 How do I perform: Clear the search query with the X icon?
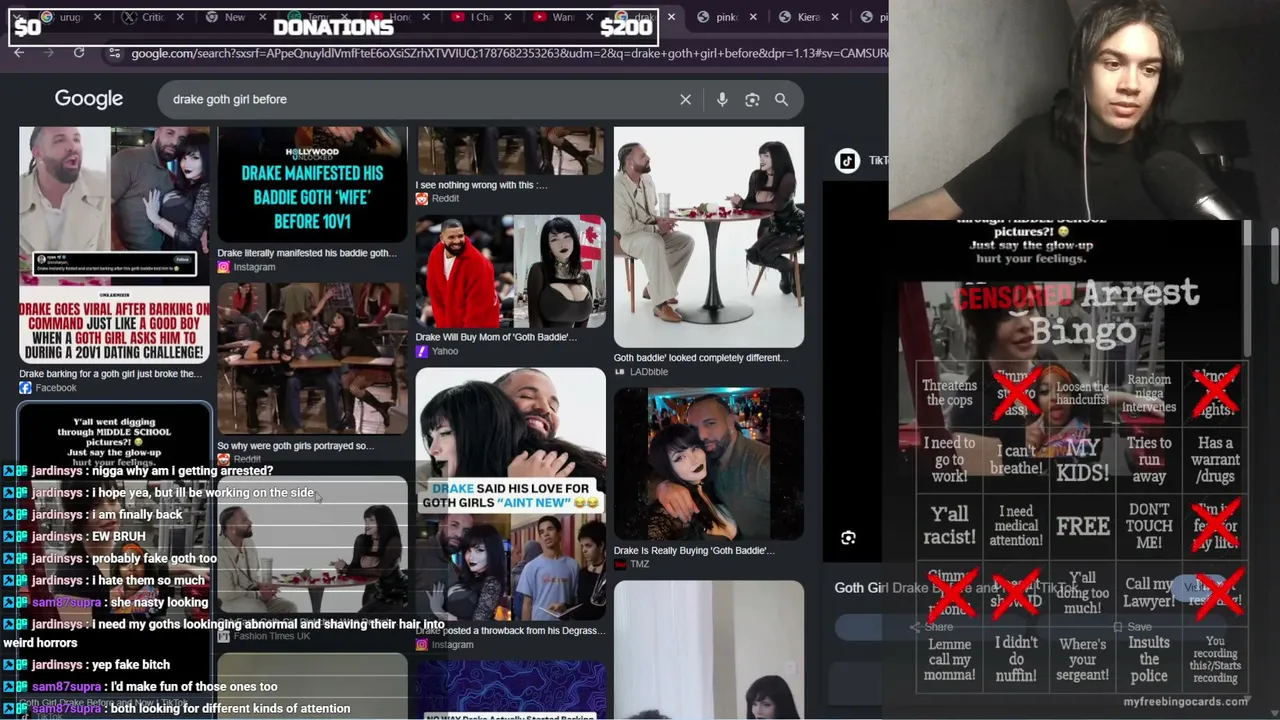(x=685, y=99)
